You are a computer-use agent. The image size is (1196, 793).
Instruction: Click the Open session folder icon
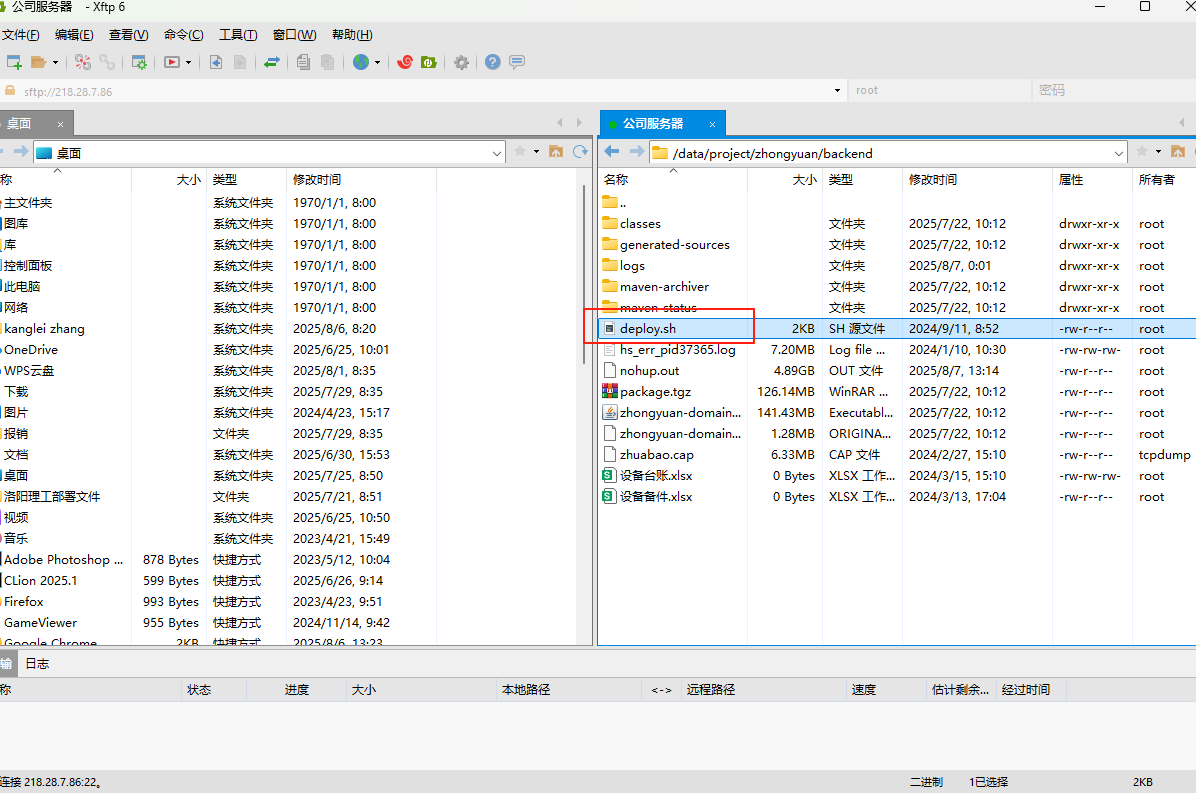(x=38, y=63)
